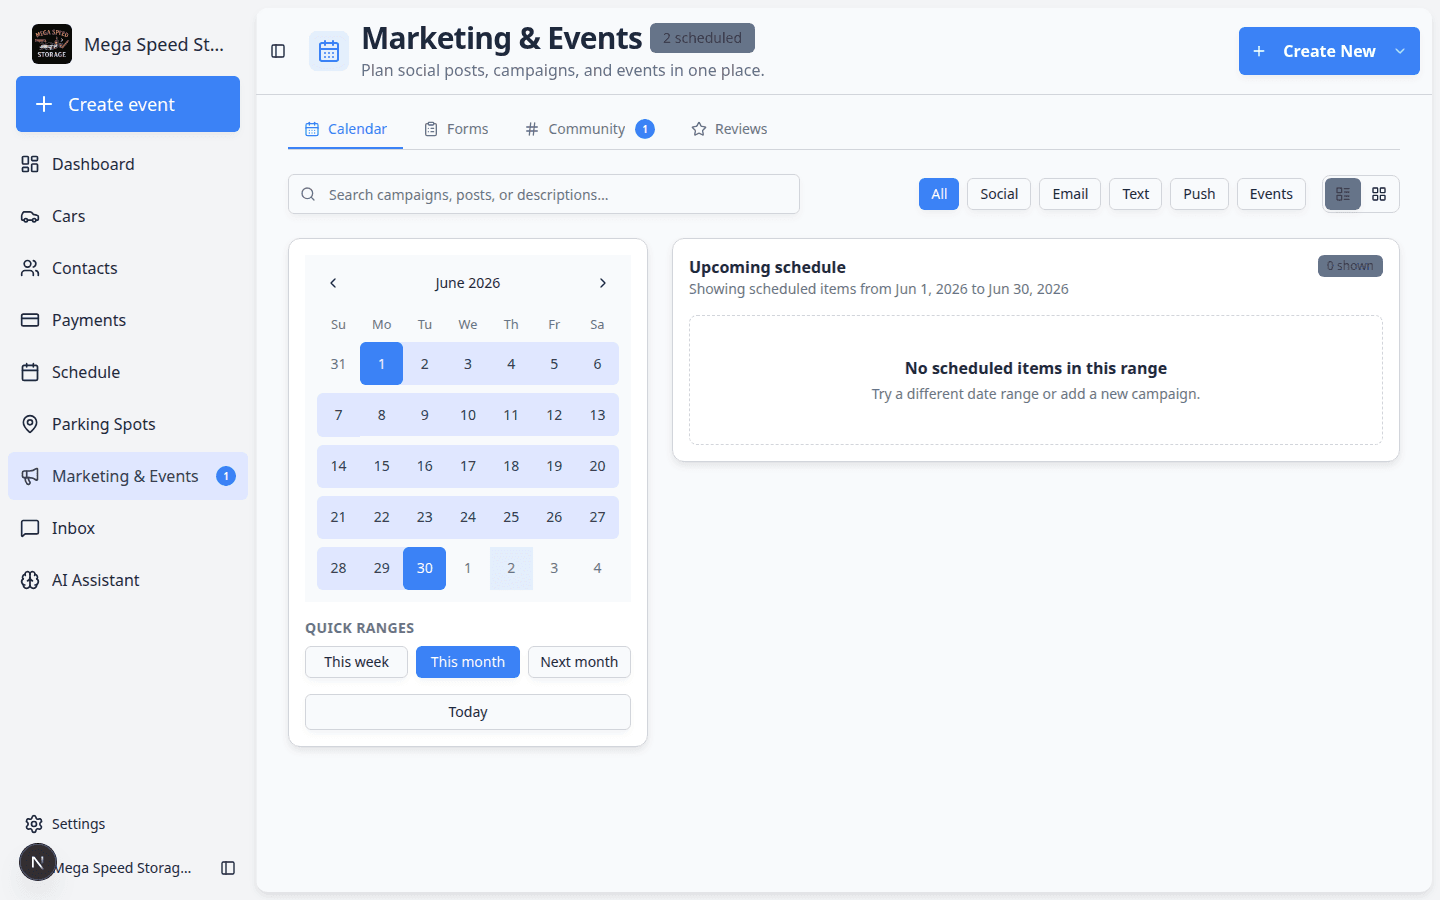1440x900 pixels.
Task: Click the plus icon on Create New
Action: [x=1259, y=51]
